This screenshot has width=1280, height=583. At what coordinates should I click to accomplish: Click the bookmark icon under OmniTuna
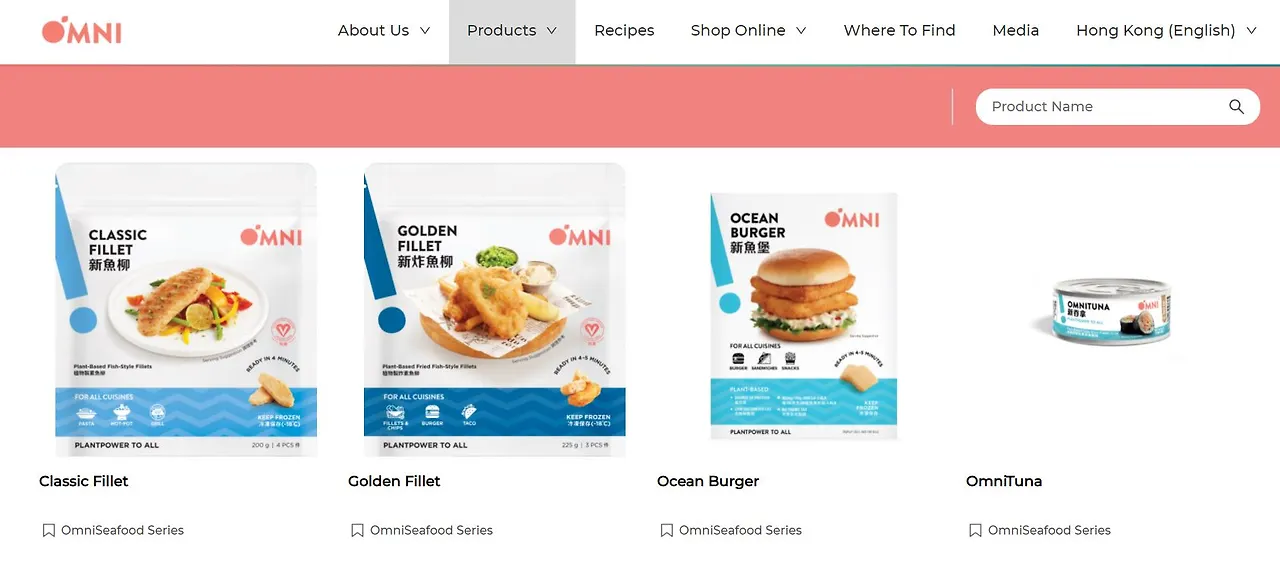click(975, 530)
